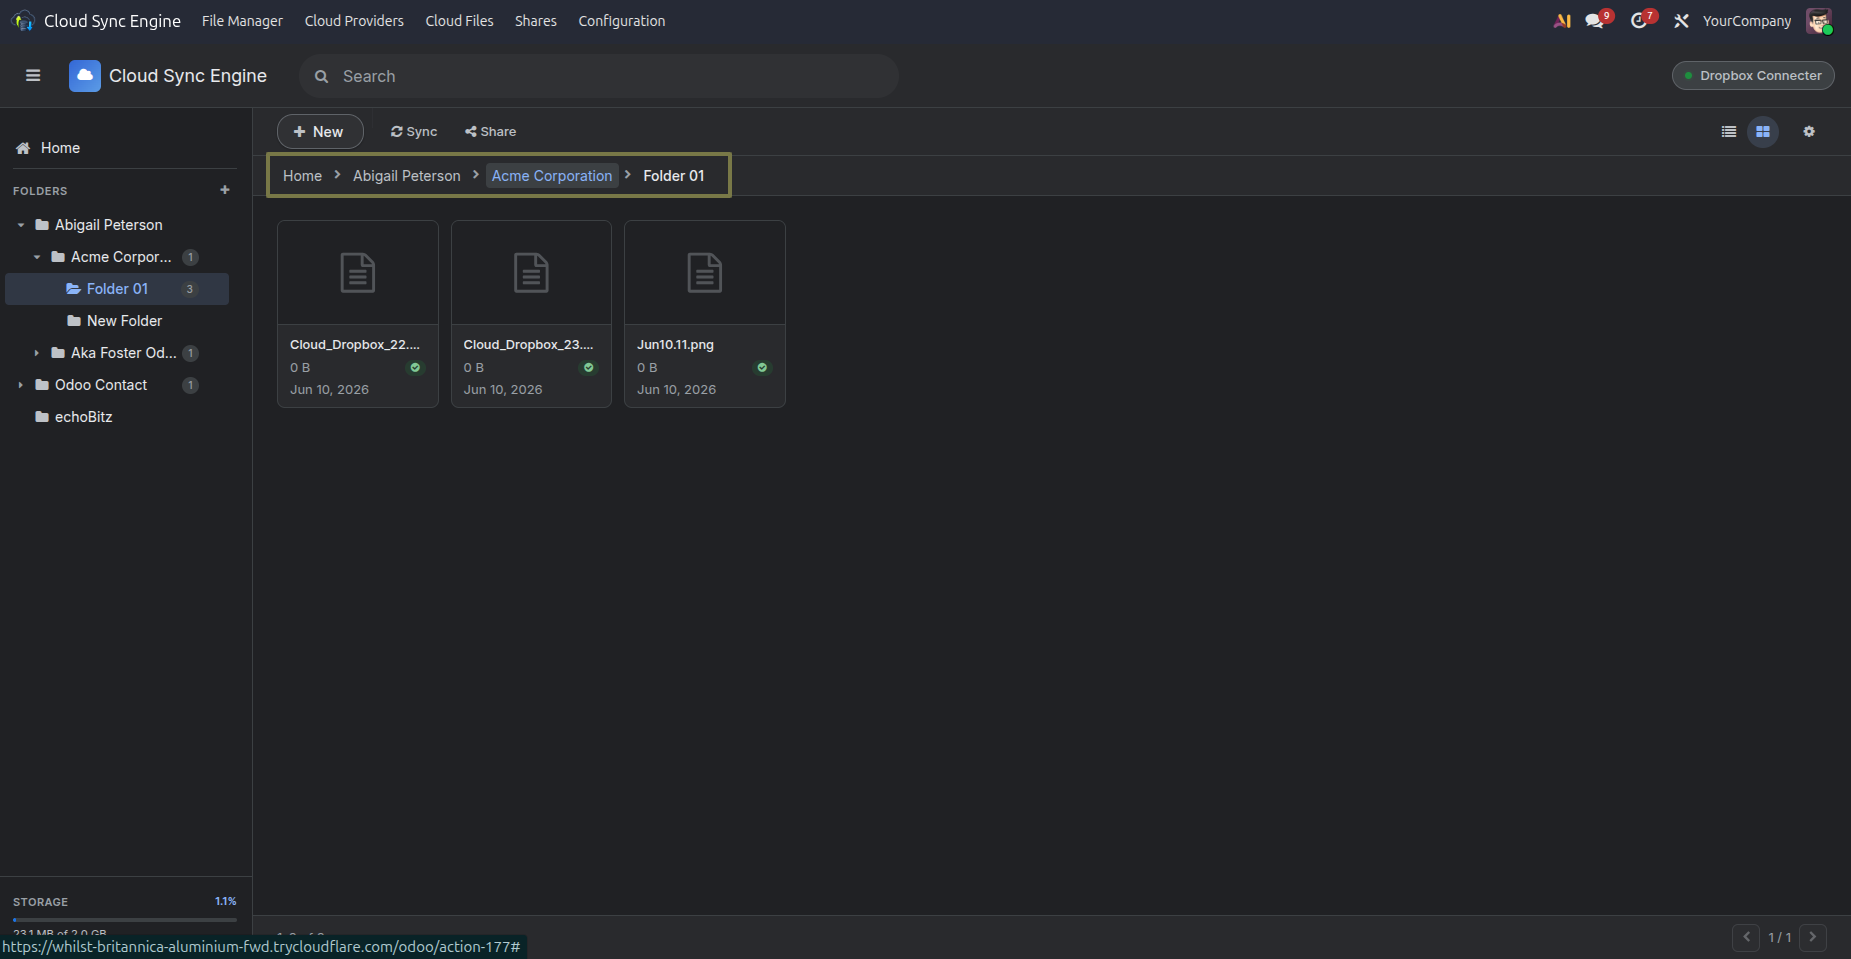This screenshot has width=1851, height=959.
Task: Select New Folder in the tree
Action: 117,321
